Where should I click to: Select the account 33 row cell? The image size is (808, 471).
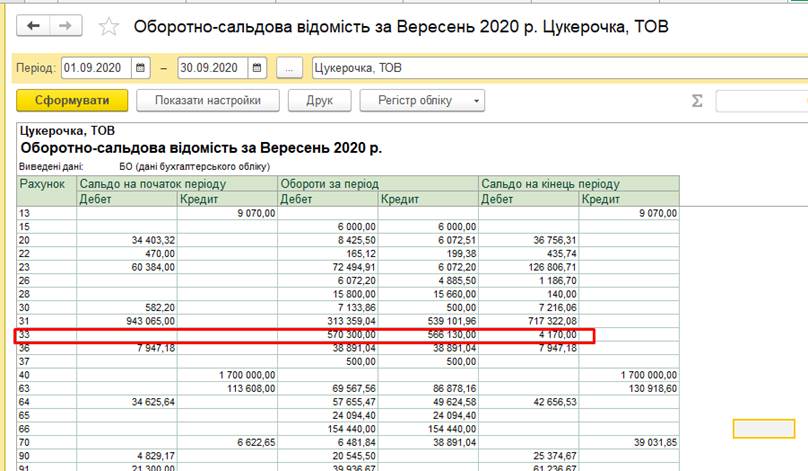(x=46, y=334)
